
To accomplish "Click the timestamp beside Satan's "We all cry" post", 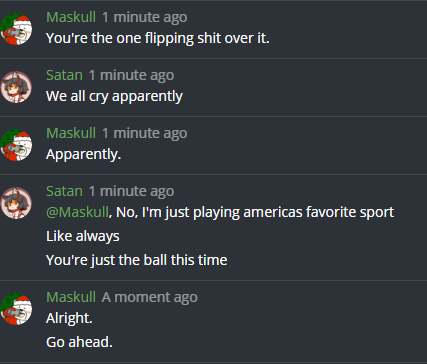I will pyautogui.click(x=131, y=75).
